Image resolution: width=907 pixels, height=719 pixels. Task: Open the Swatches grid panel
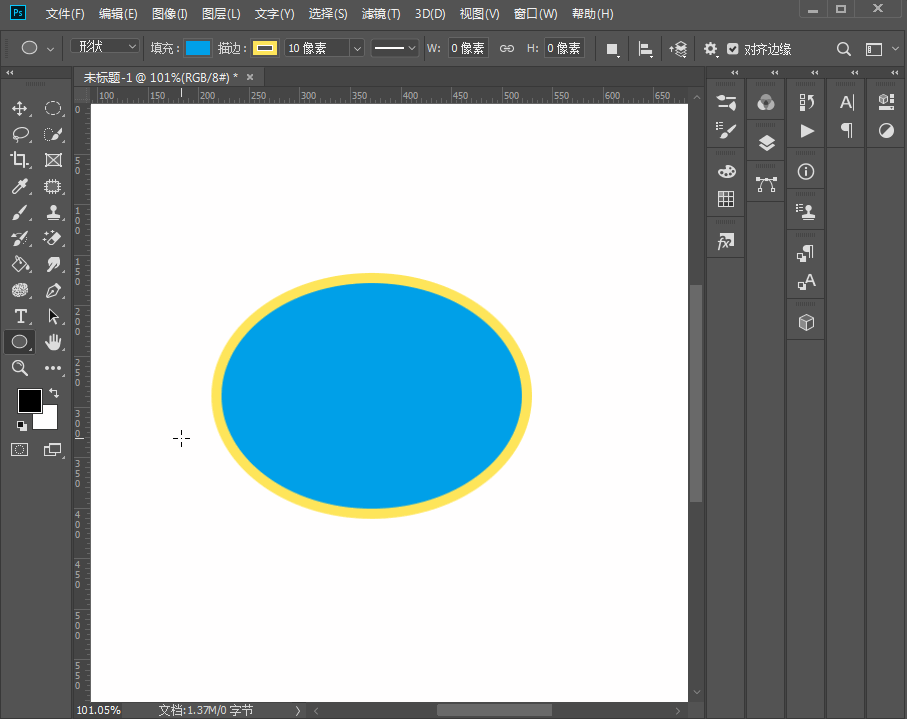tap(726, 199)
